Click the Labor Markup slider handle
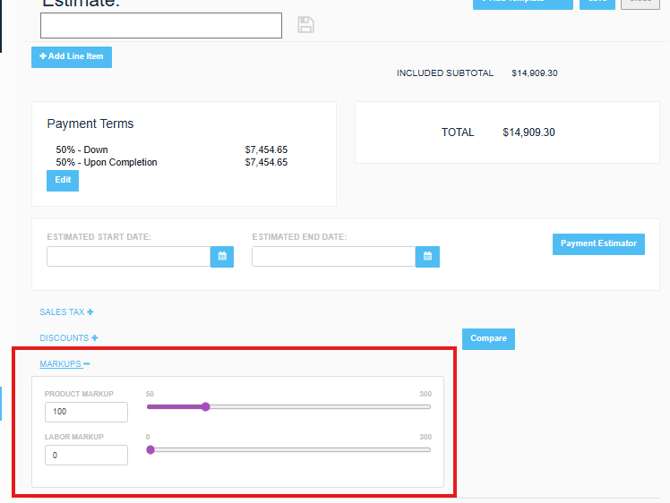This screenshot has width=670, height=503. pos(150,450)
